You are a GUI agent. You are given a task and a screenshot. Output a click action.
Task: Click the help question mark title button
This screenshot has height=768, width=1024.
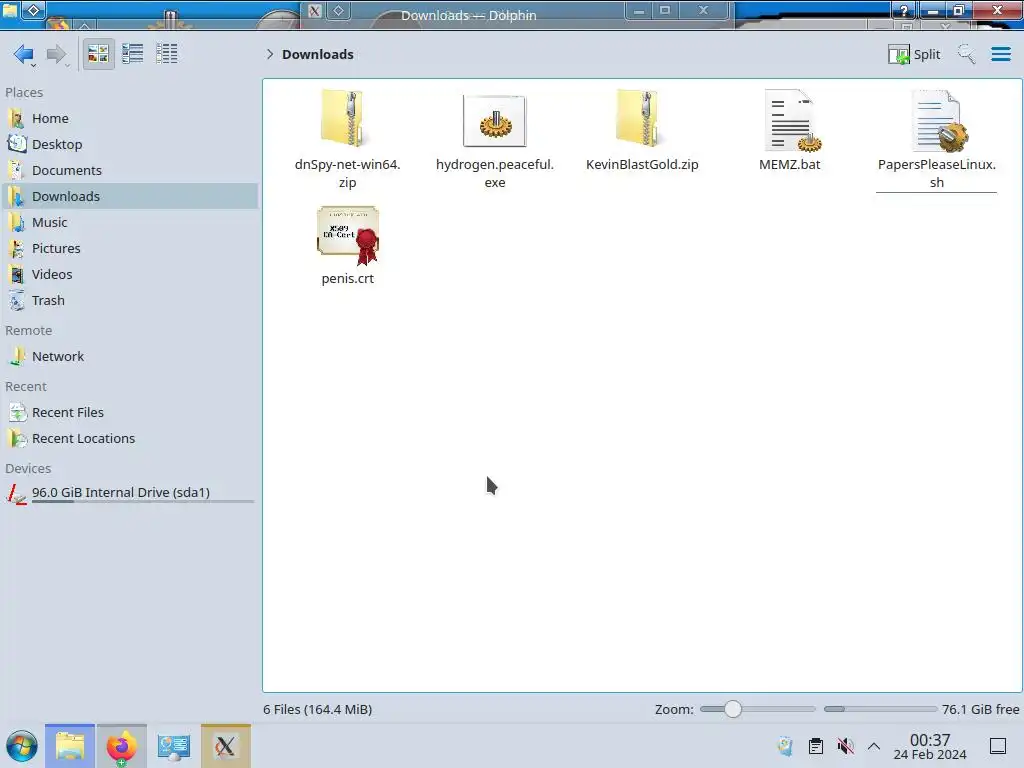click(904, 10)
